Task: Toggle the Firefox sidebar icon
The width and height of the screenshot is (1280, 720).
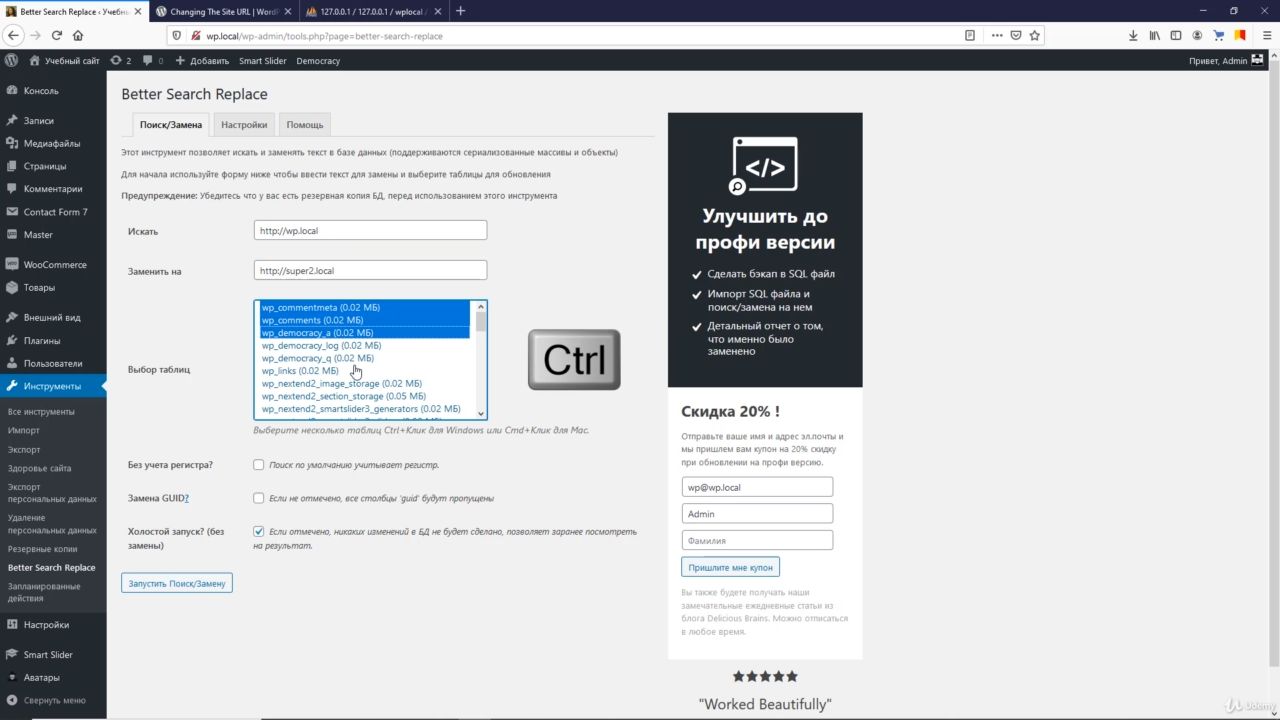Action: coord(1176,35)
